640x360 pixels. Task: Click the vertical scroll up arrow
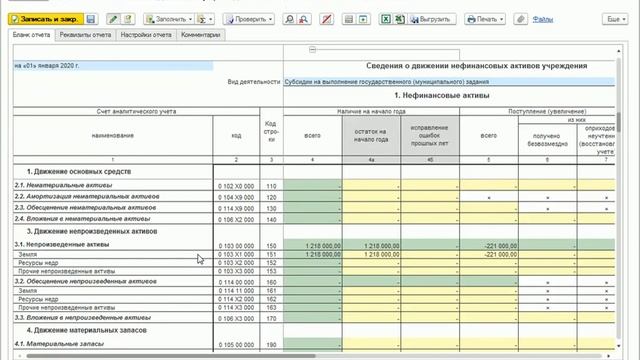point(619,51)
